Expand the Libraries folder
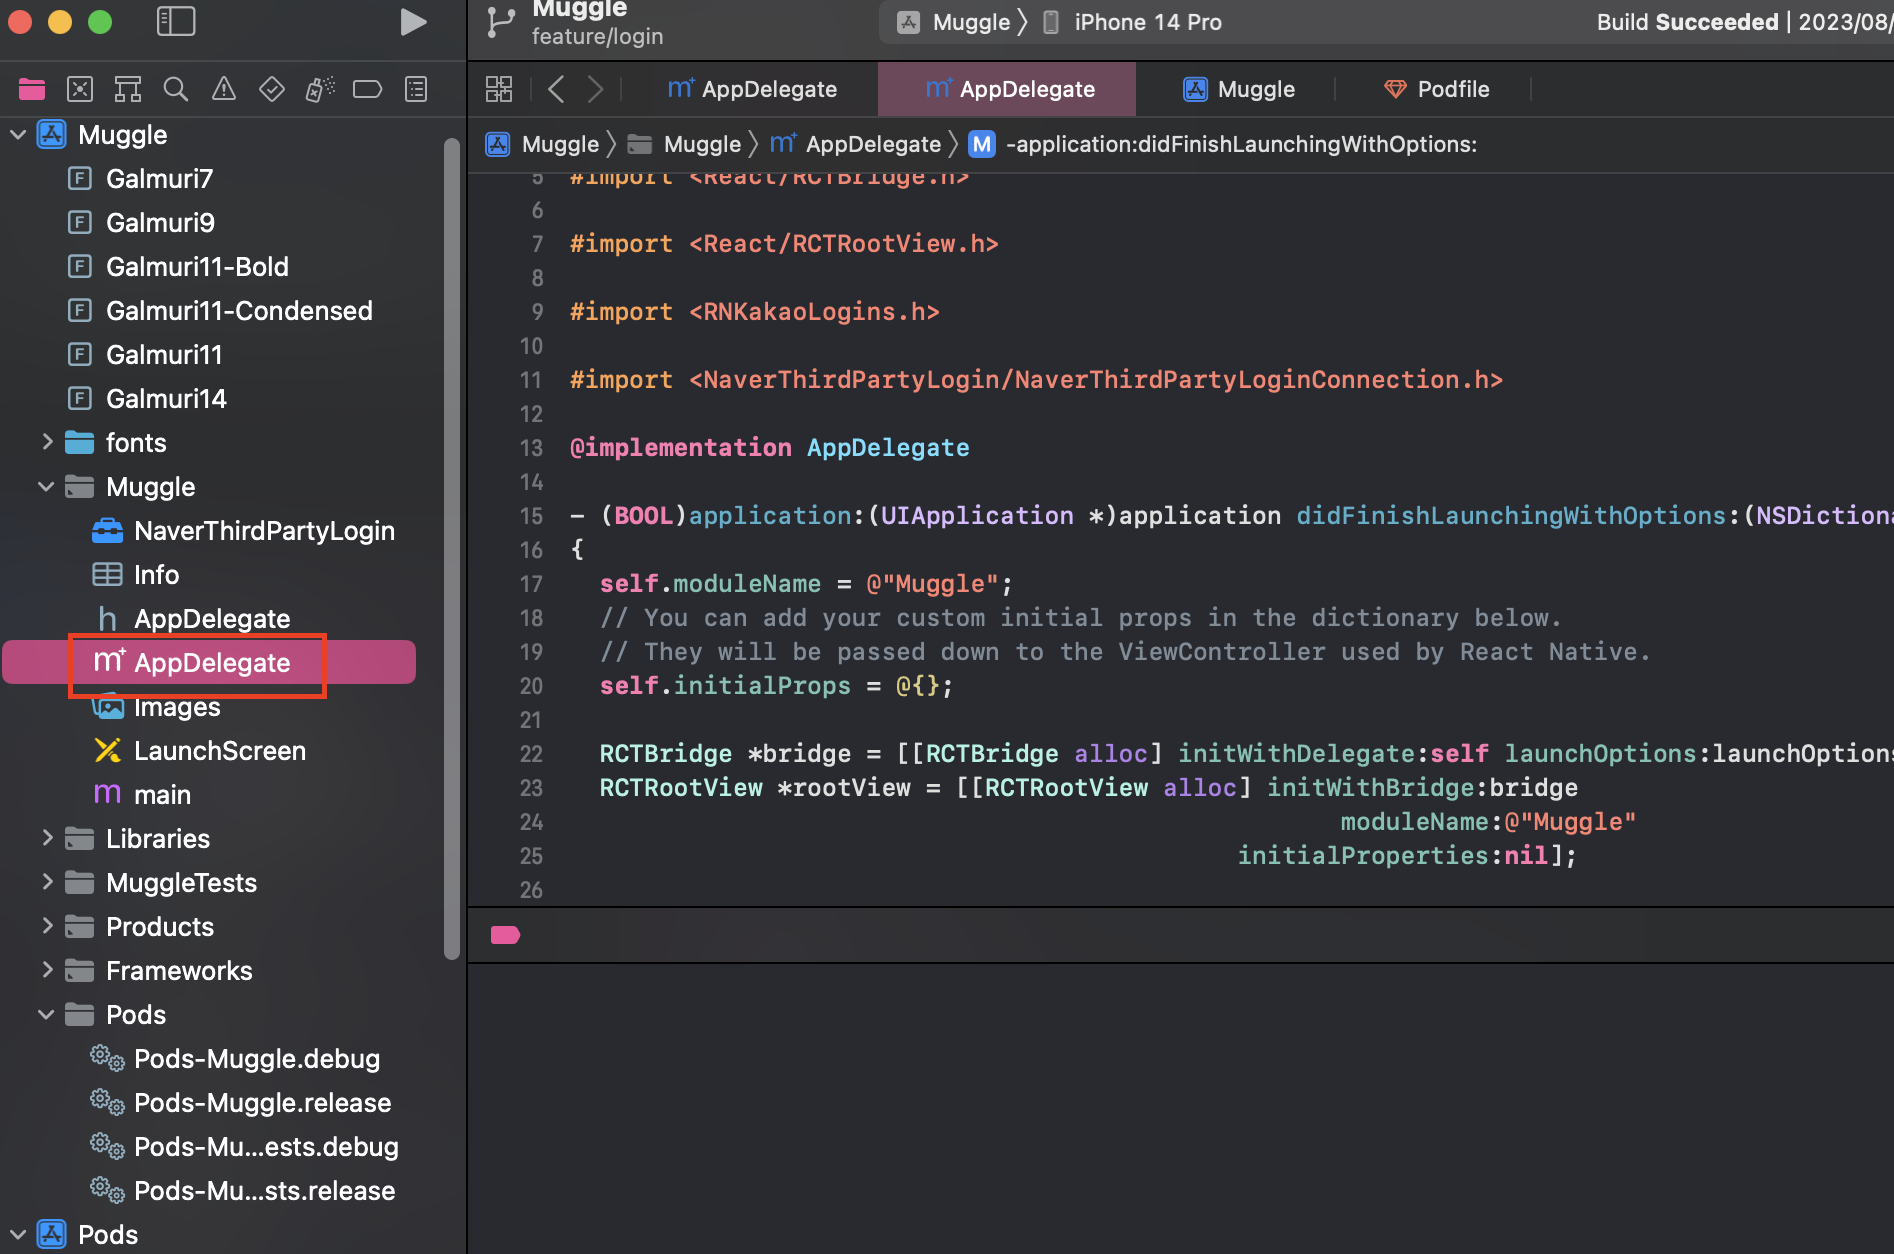The height and width of the screenshot is (1254, 1894). point(46,838)
